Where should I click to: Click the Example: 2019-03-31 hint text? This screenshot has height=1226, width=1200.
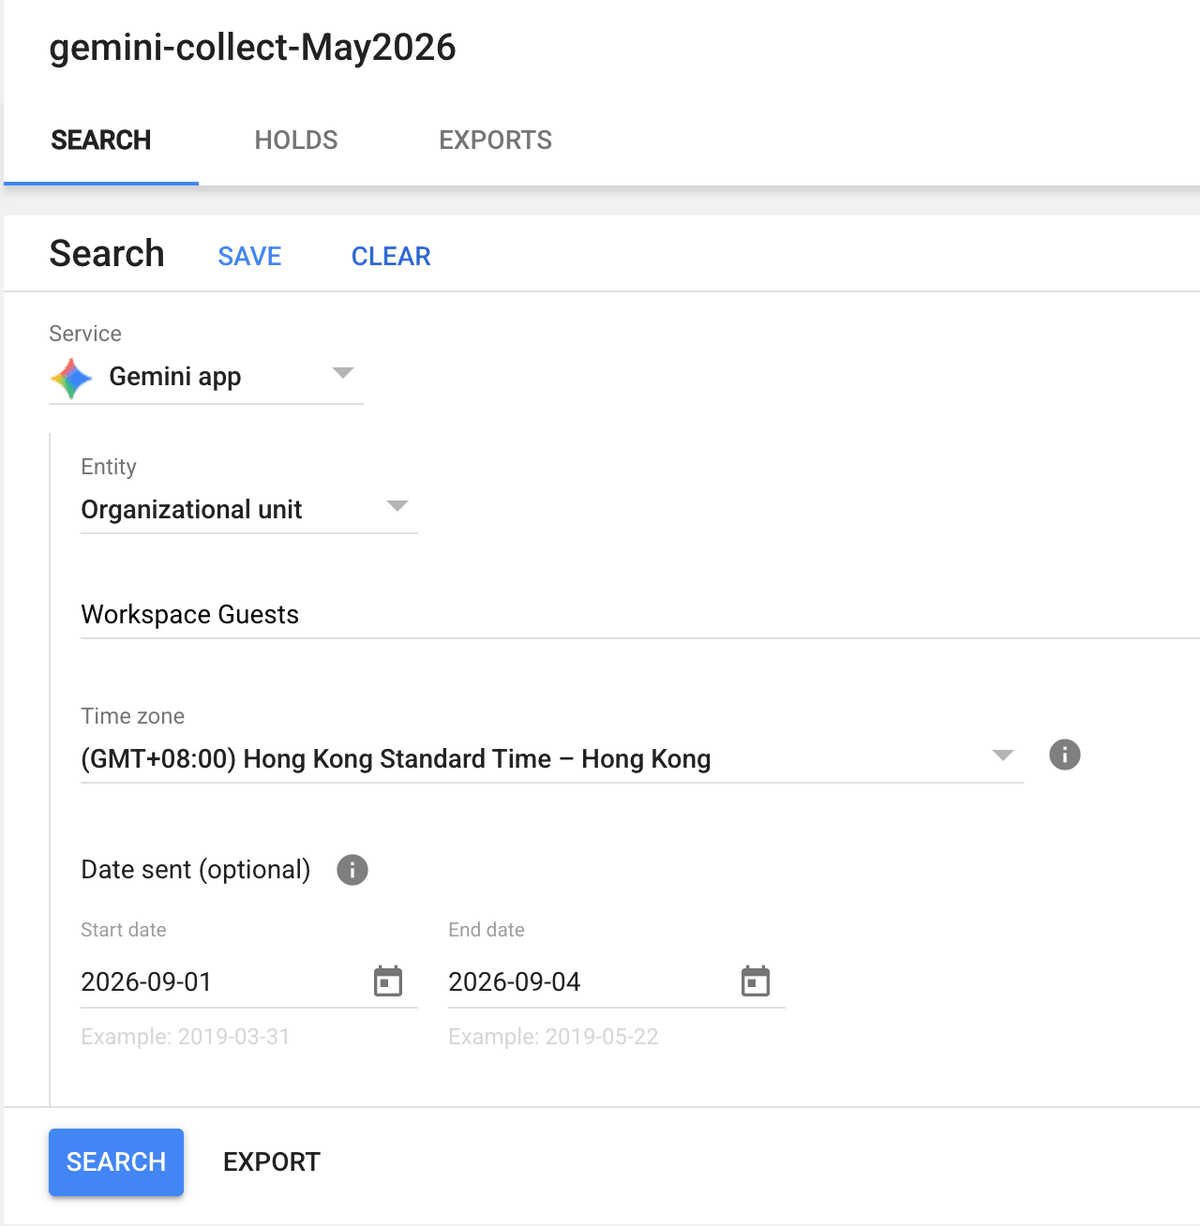186,1037
